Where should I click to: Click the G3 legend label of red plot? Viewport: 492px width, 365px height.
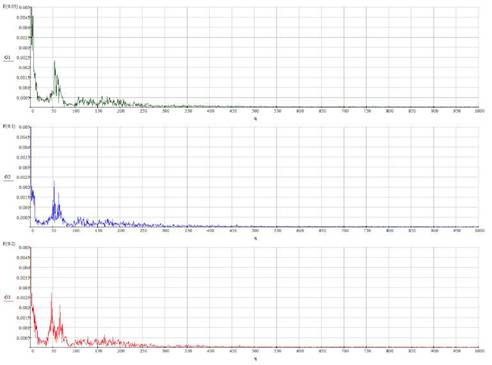[8, 298]
